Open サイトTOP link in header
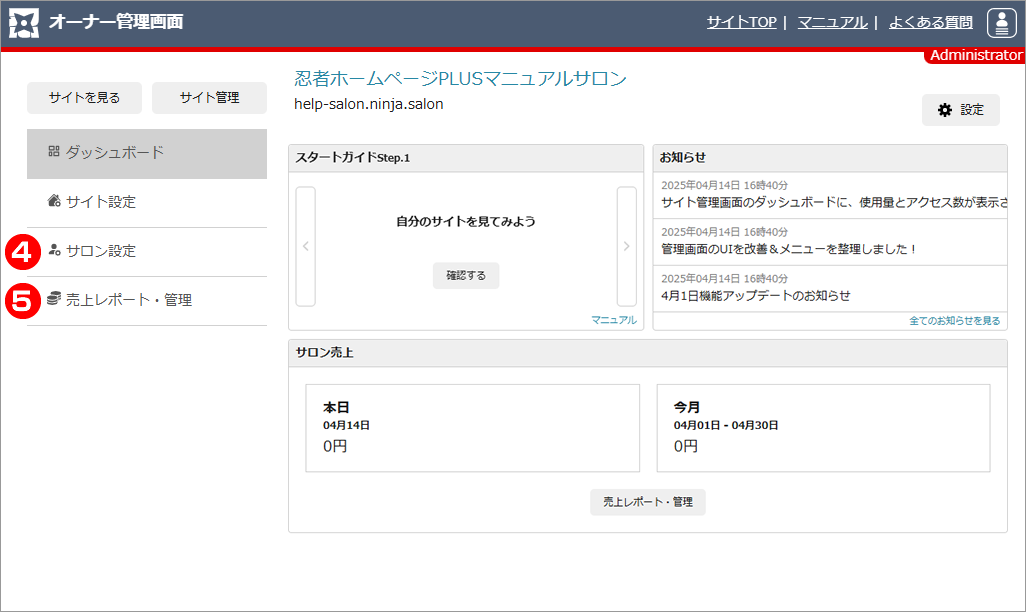 pos(741,22)
